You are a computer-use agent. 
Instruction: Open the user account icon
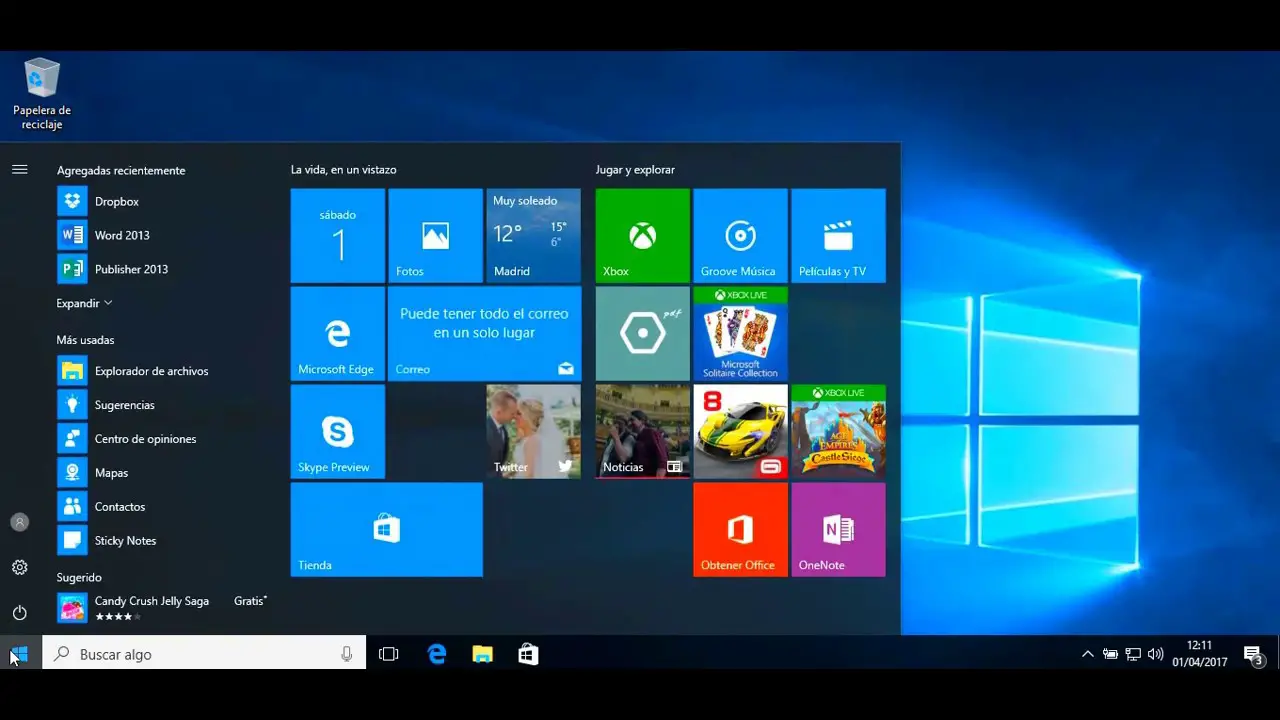19,522
